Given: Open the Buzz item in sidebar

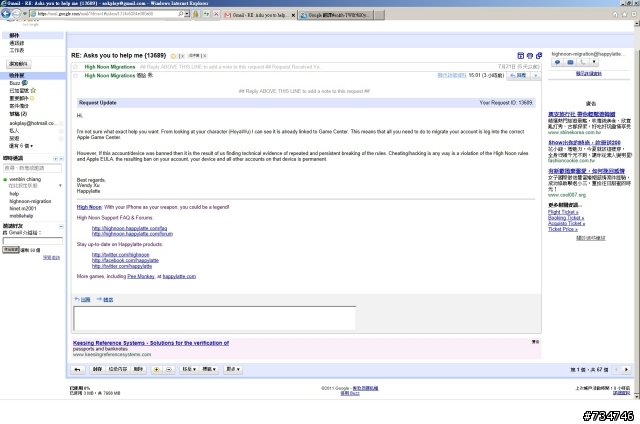Looking at the screenshot, I should click(x=18, y=83).
